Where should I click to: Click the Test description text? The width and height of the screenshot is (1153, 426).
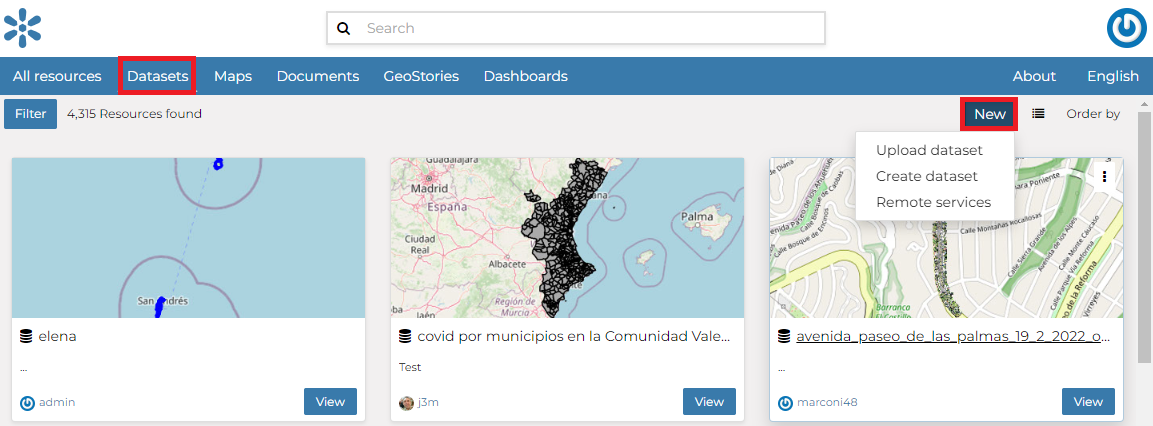click(410, 366)
